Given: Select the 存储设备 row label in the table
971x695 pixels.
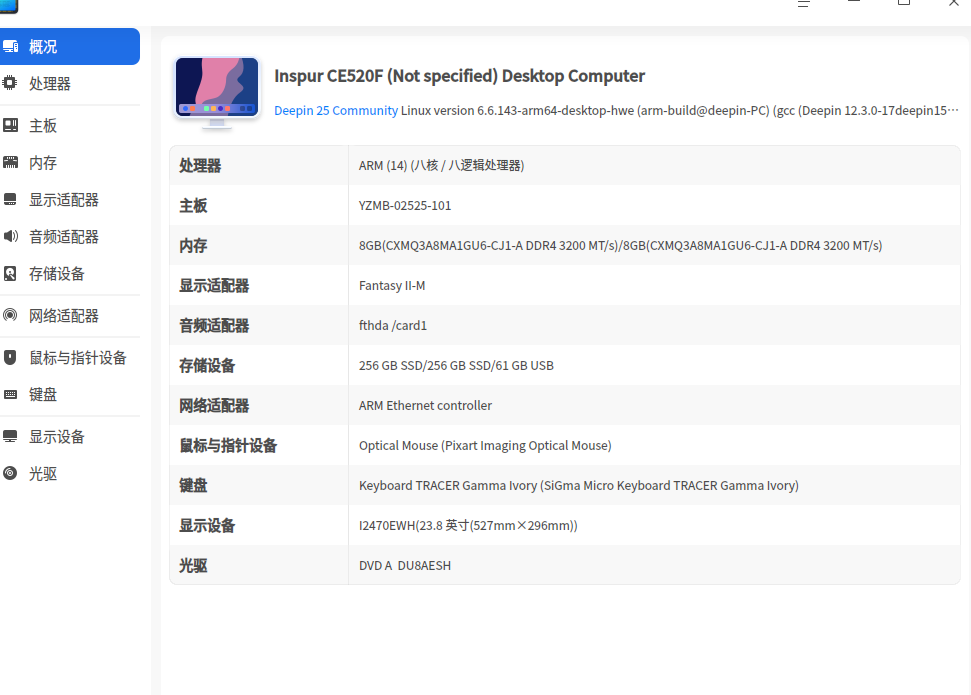Looking at the screenshot, I should [207, 365].
